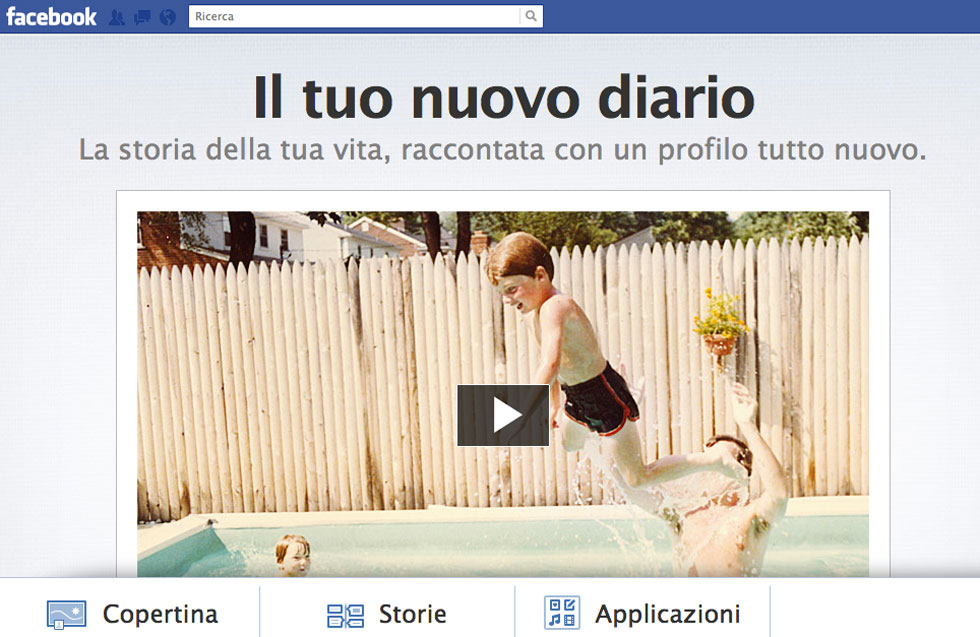Click the "Il tuo nuovo diario" heading
The image size is (980, 637).
[x=503, y=97]
